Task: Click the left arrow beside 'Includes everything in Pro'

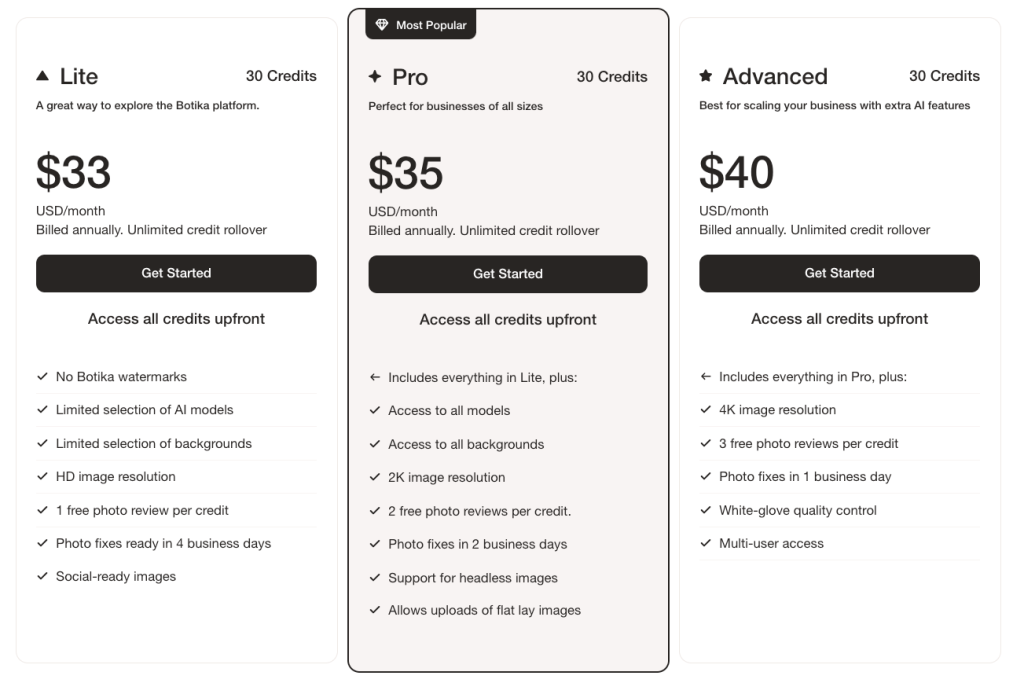Action: tap(706, 376)
